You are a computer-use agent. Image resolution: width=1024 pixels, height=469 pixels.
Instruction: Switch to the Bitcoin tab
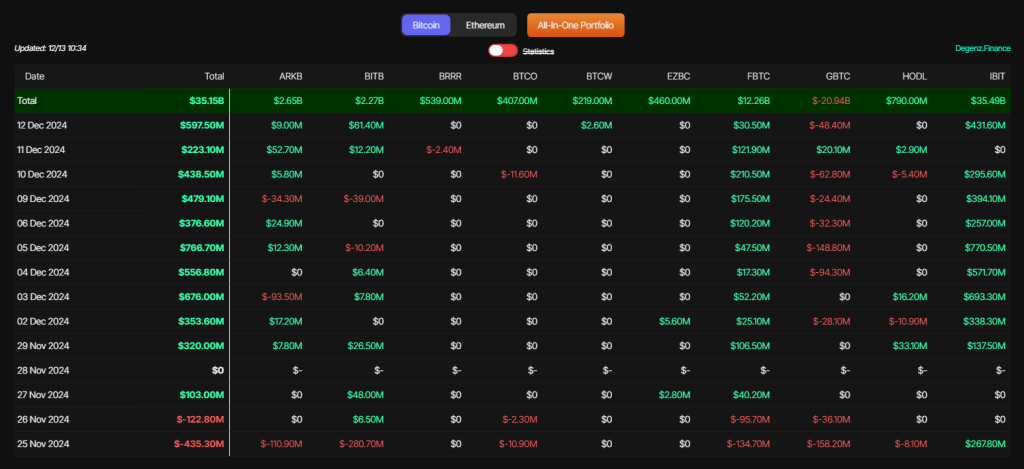point(426,25)
